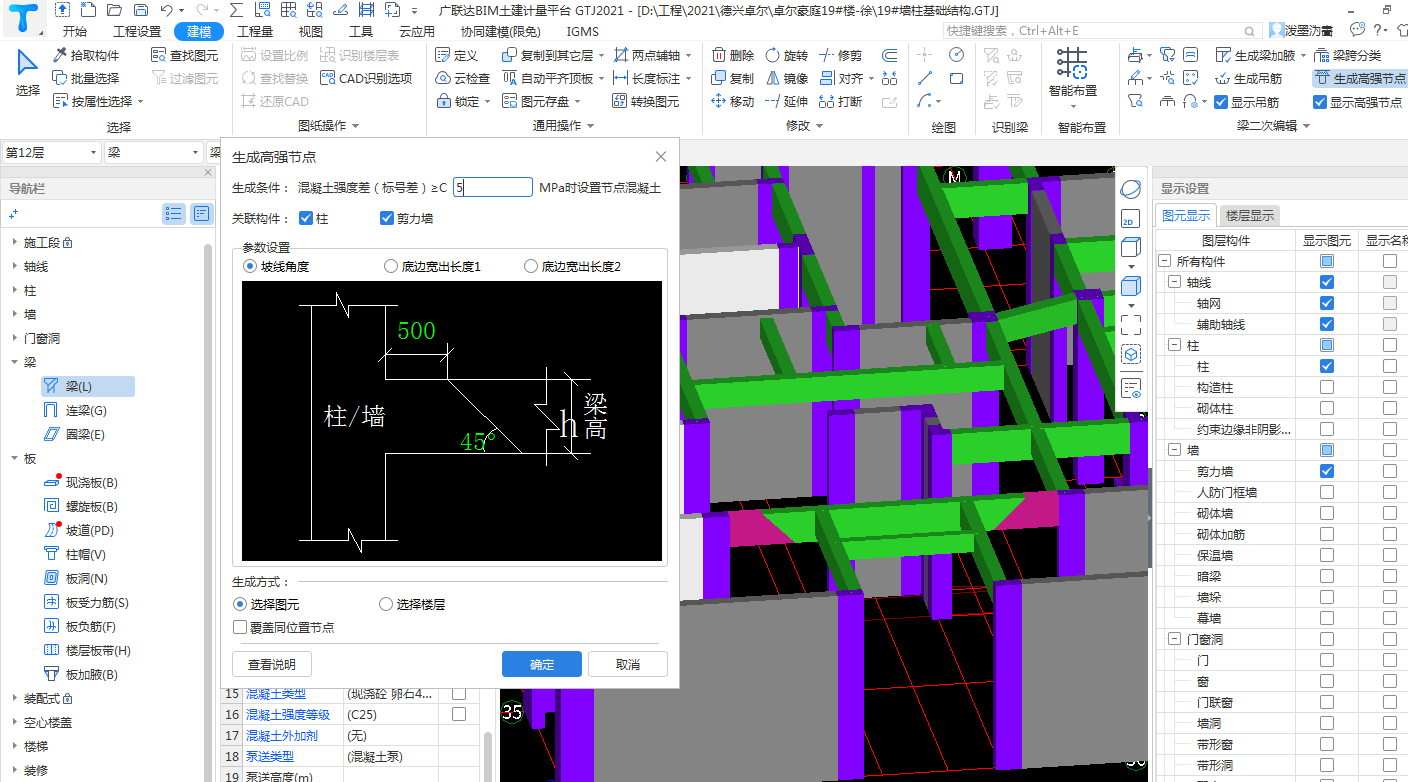The width and height of the screenshot is (1408, 782).
Task: Click the 选择 arrow selection tool
Action: [28, 74]
